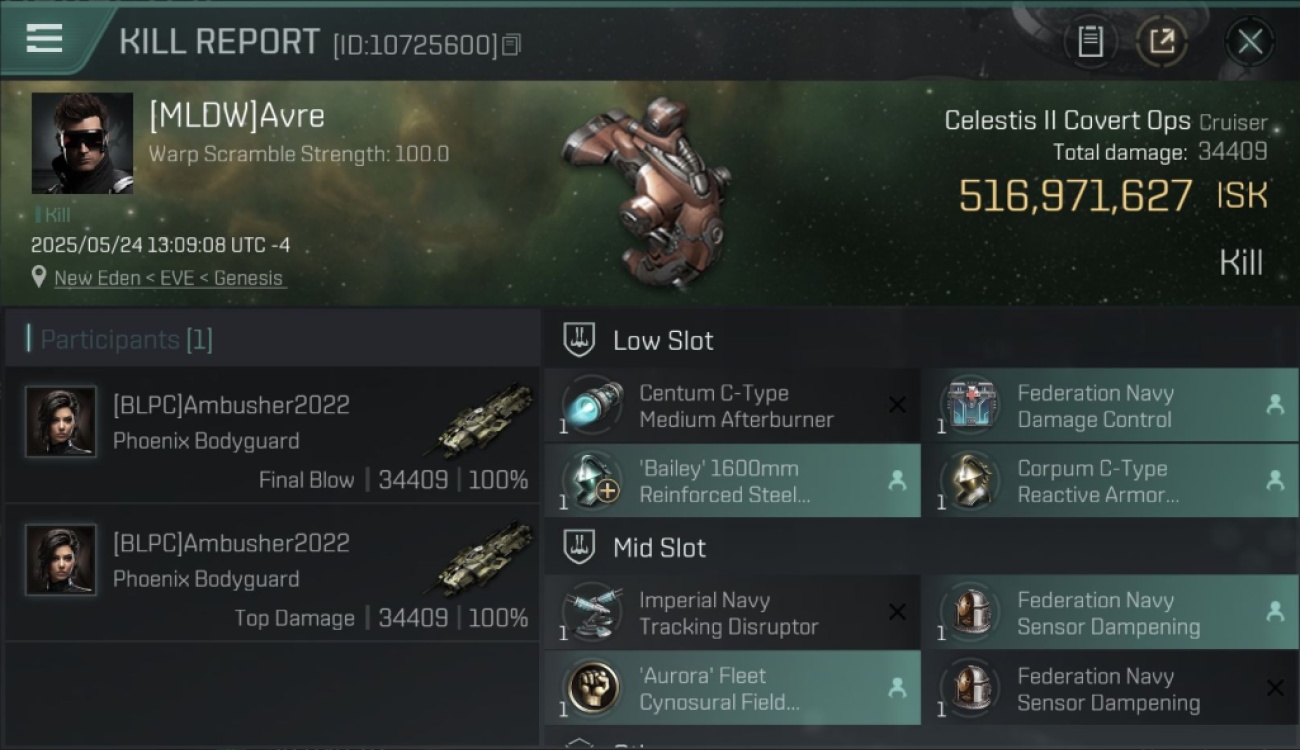Screen dimensions: 1300x750
Task: Open the Top Damage Ambusher2022 participant entry
Action: point(272,573)
